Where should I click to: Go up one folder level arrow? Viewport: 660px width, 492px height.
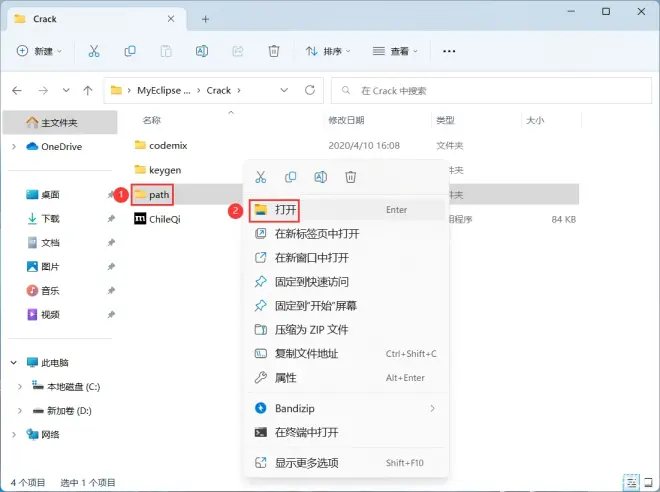pyautogui.click(x=88, y=90)
